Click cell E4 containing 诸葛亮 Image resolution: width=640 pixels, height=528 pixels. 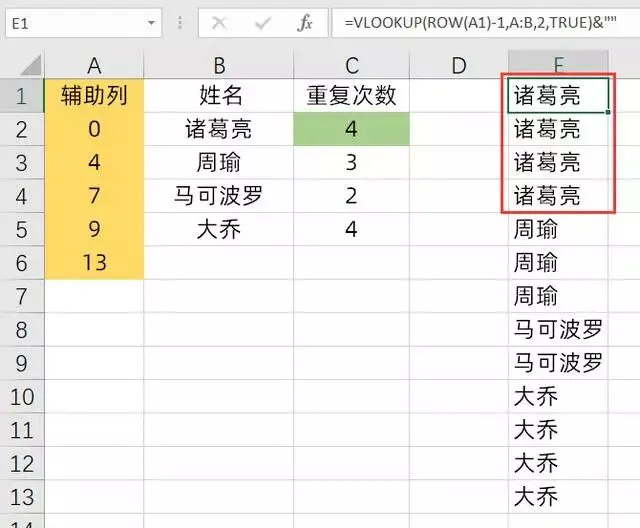[558, 196]
